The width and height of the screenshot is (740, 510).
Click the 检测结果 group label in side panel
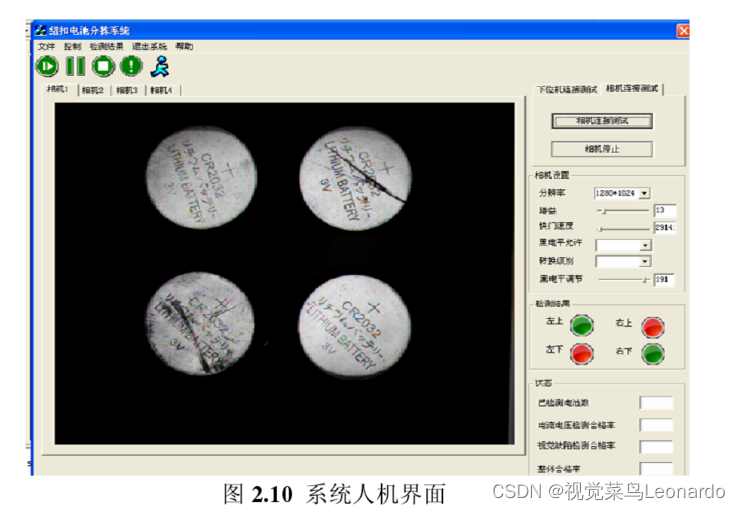[552, 303]
